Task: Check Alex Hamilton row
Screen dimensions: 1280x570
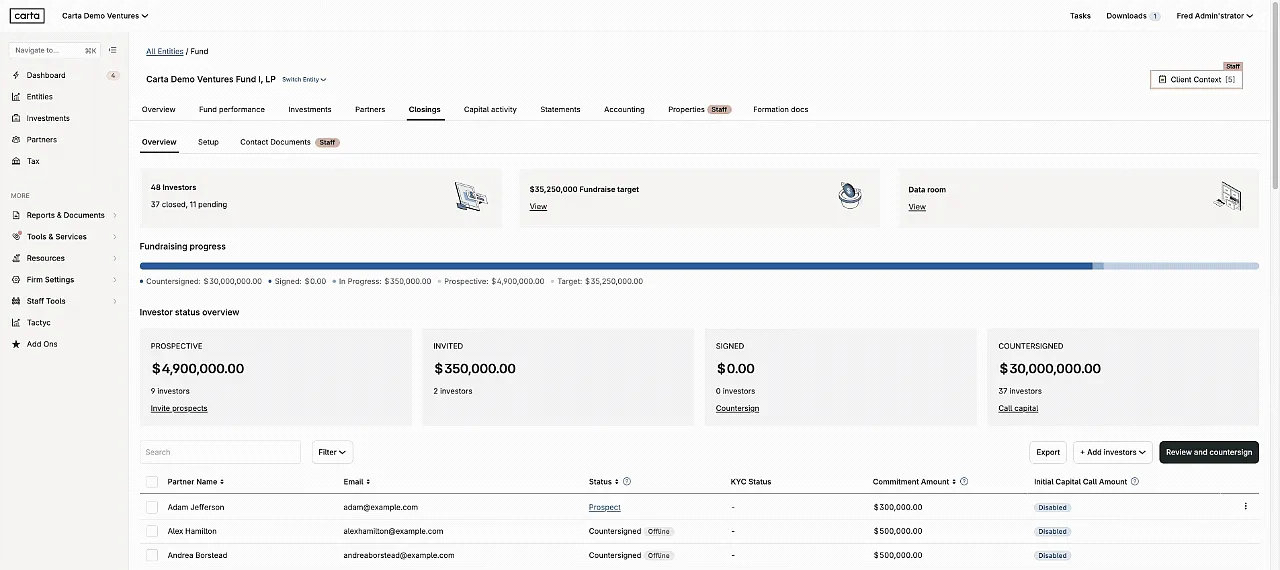Action: pos(152,531)
